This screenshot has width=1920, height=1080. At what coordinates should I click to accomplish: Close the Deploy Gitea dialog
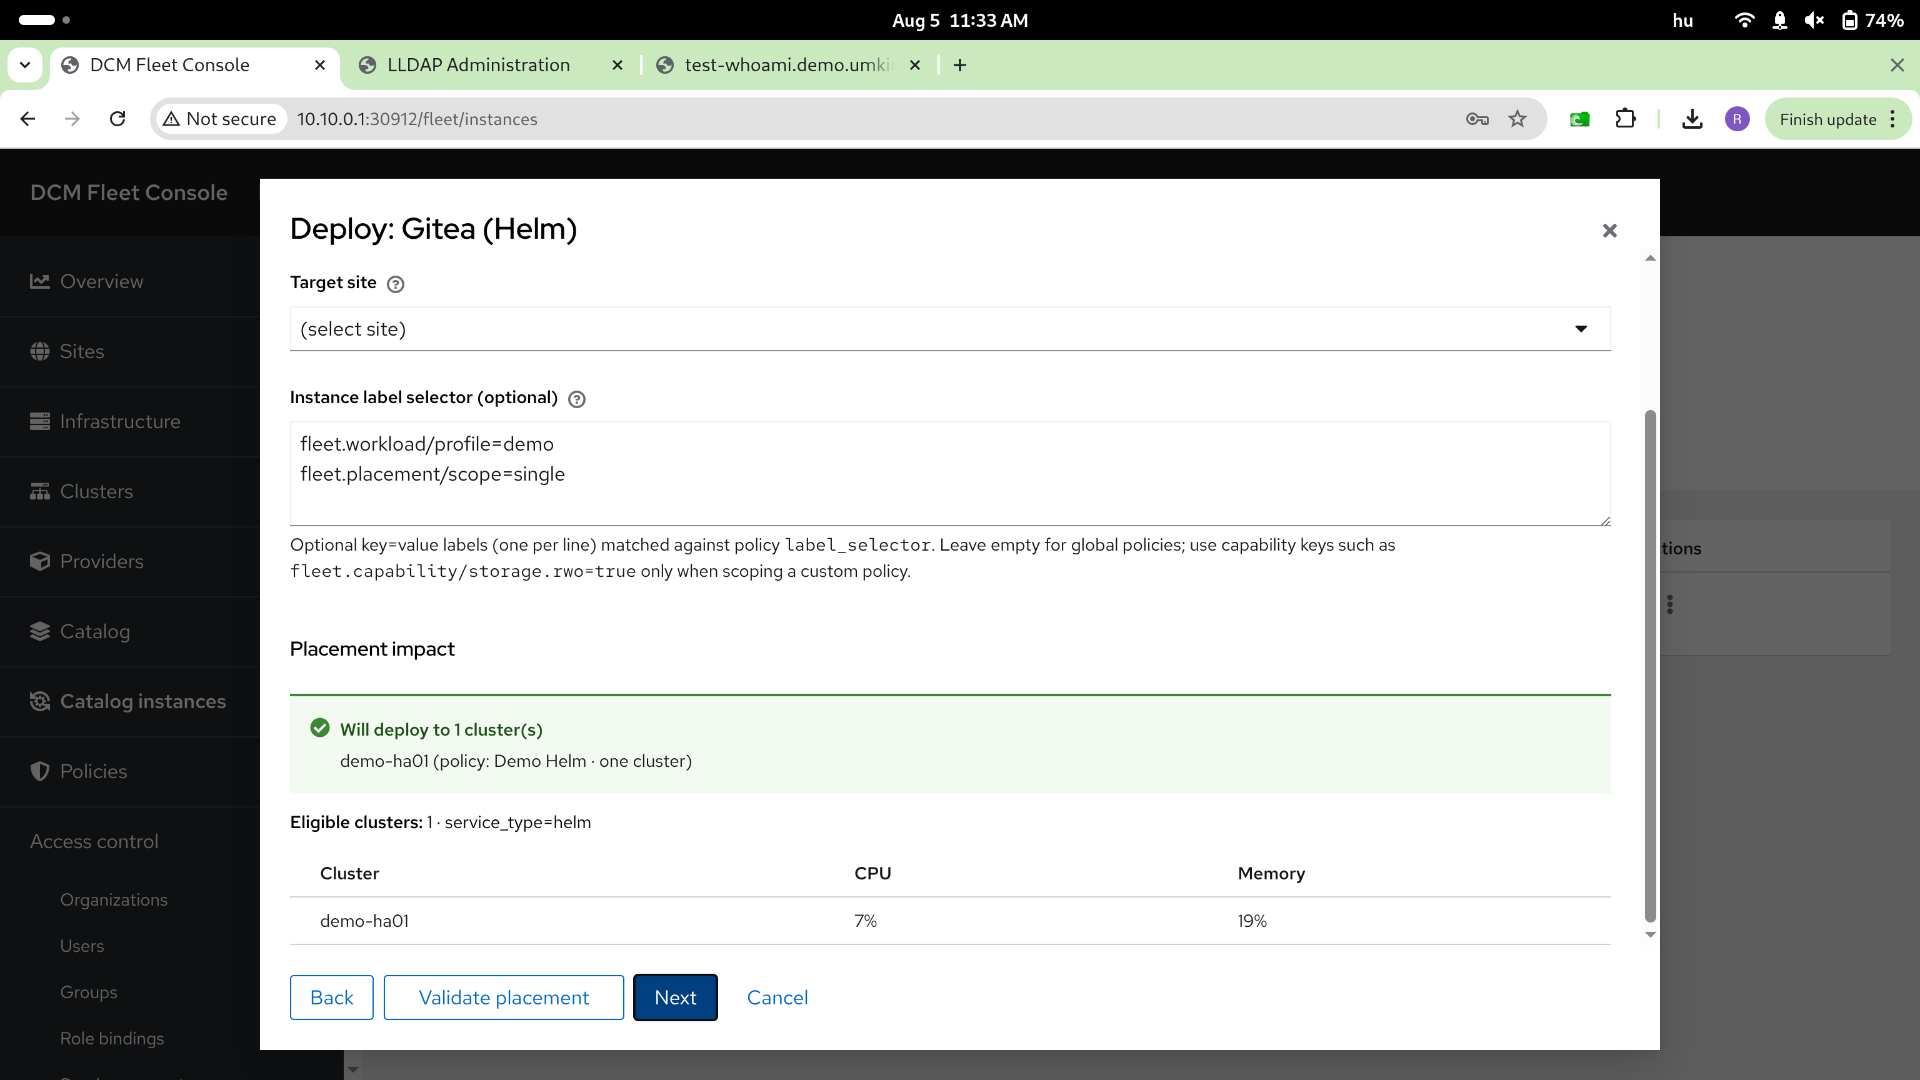point(1609,231)
